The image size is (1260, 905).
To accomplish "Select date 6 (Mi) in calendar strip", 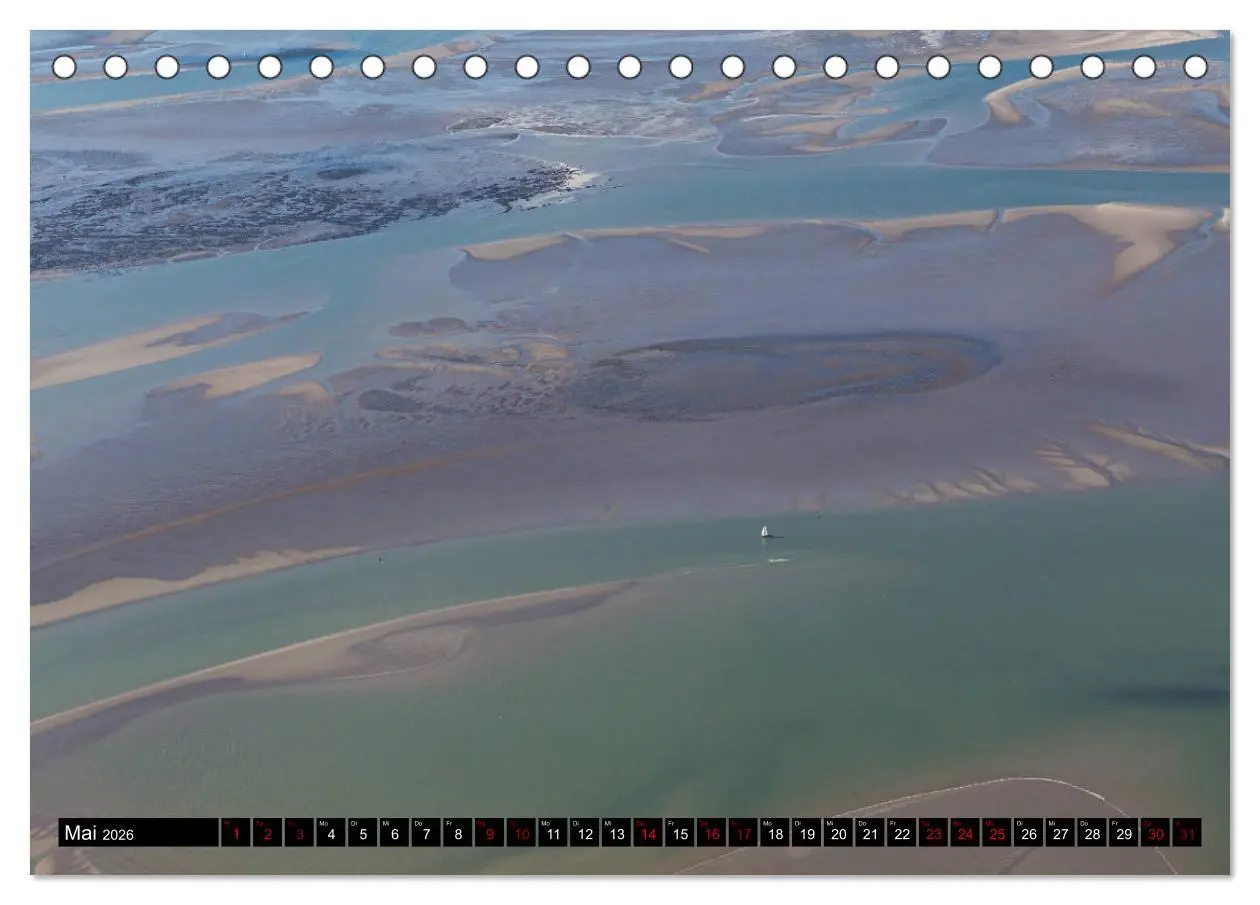I will 394,833.
